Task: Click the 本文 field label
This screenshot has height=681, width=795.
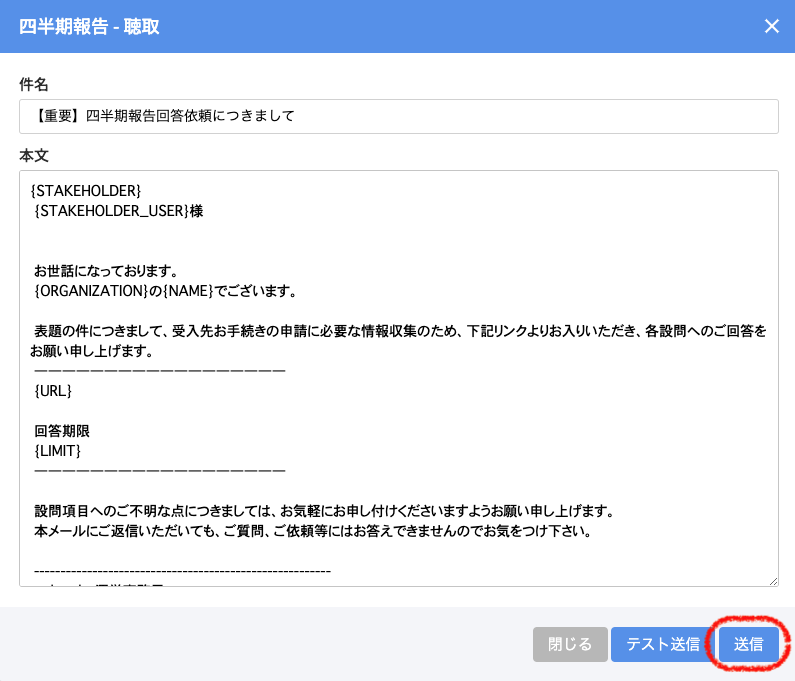Action: tap(34, 155)
